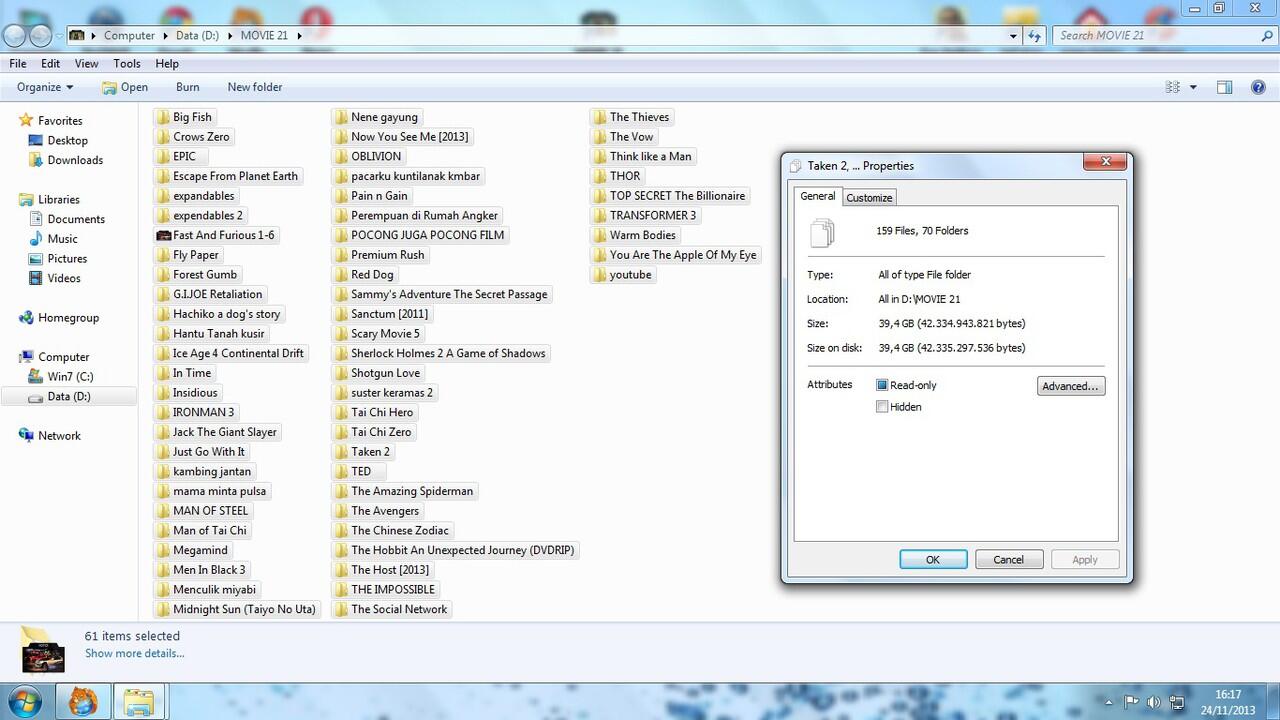The height and width of the screenshot is (720, 1280).
Task: Click the TED folder icon
Action: [x=341, y=471]
